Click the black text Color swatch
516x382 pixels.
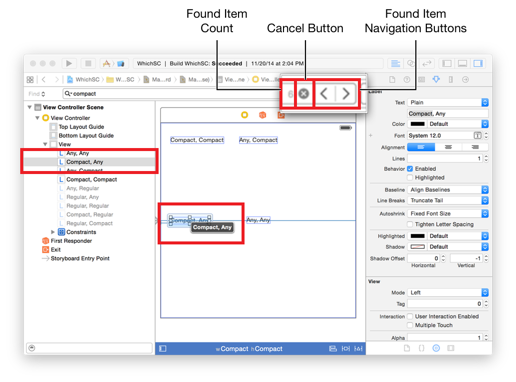[417, 124]
